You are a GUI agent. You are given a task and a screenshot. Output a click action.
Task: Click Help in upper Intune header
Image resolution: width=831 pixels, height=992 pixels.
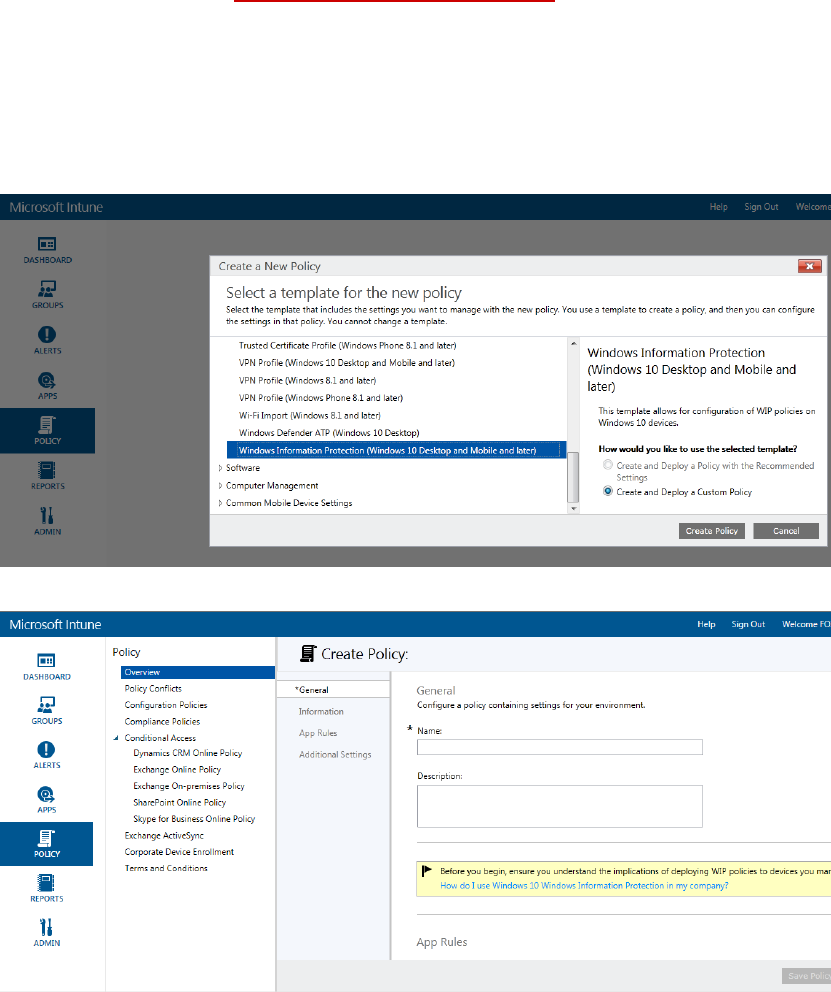(718, 207)
